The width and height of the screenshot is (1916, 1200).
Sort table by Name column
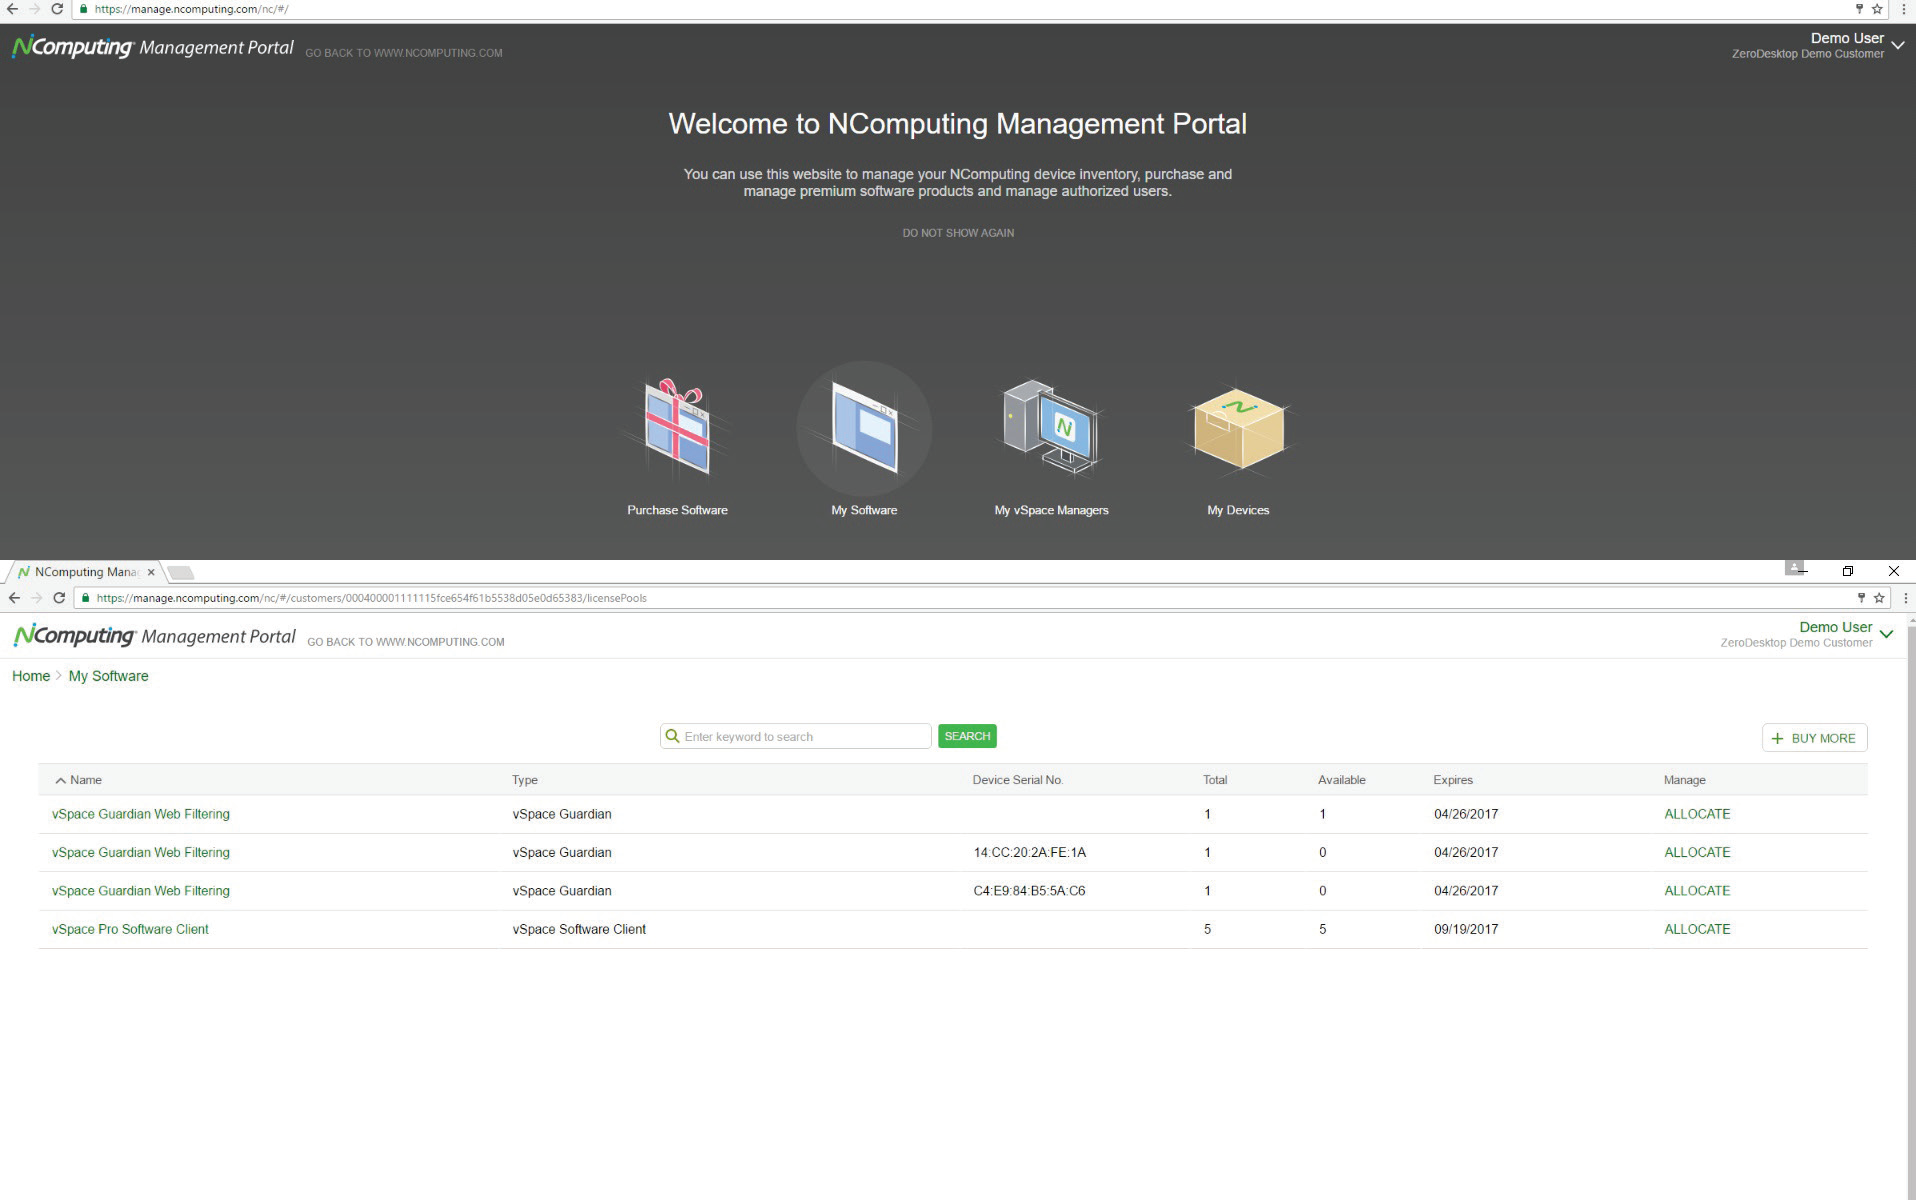pos(79,780)
